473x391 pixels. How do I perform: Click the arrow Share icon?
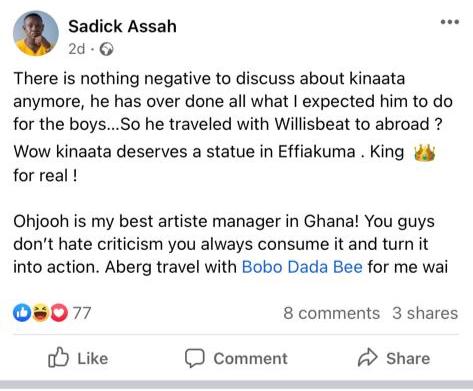(368, 357)
